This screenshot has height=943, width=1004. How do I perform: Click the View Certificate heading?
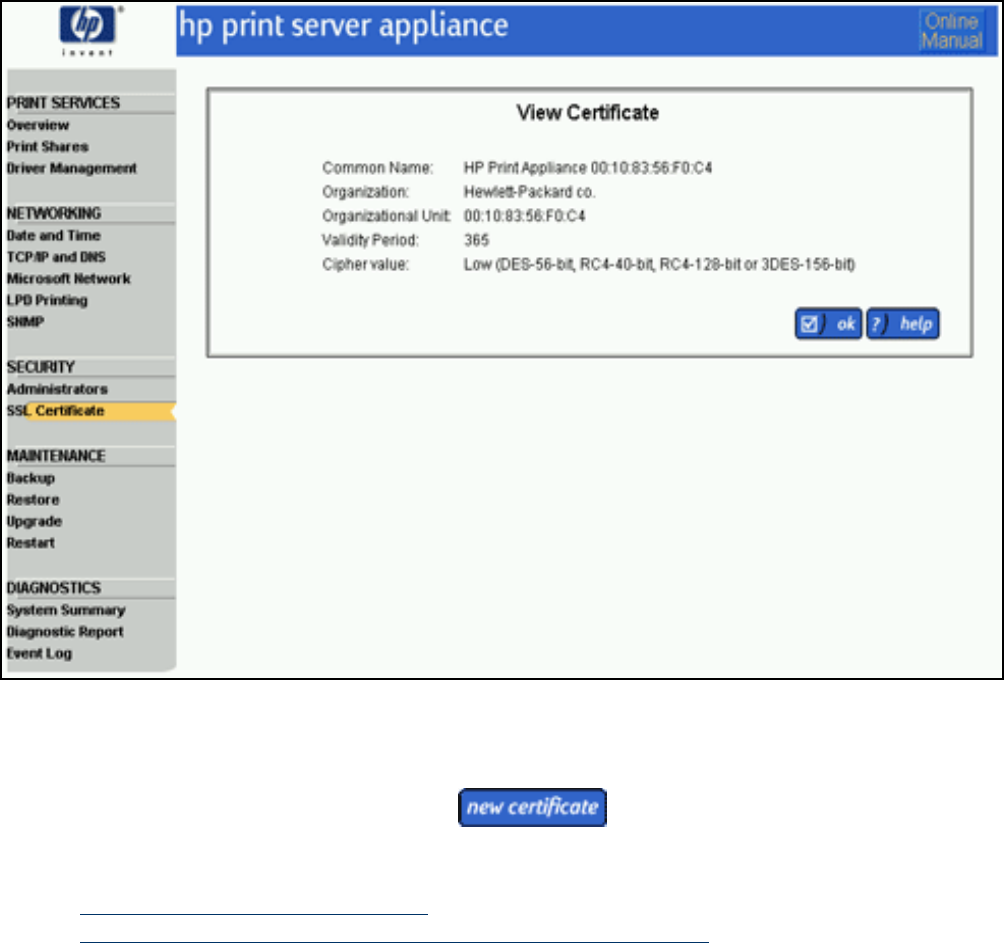[588, 113]
